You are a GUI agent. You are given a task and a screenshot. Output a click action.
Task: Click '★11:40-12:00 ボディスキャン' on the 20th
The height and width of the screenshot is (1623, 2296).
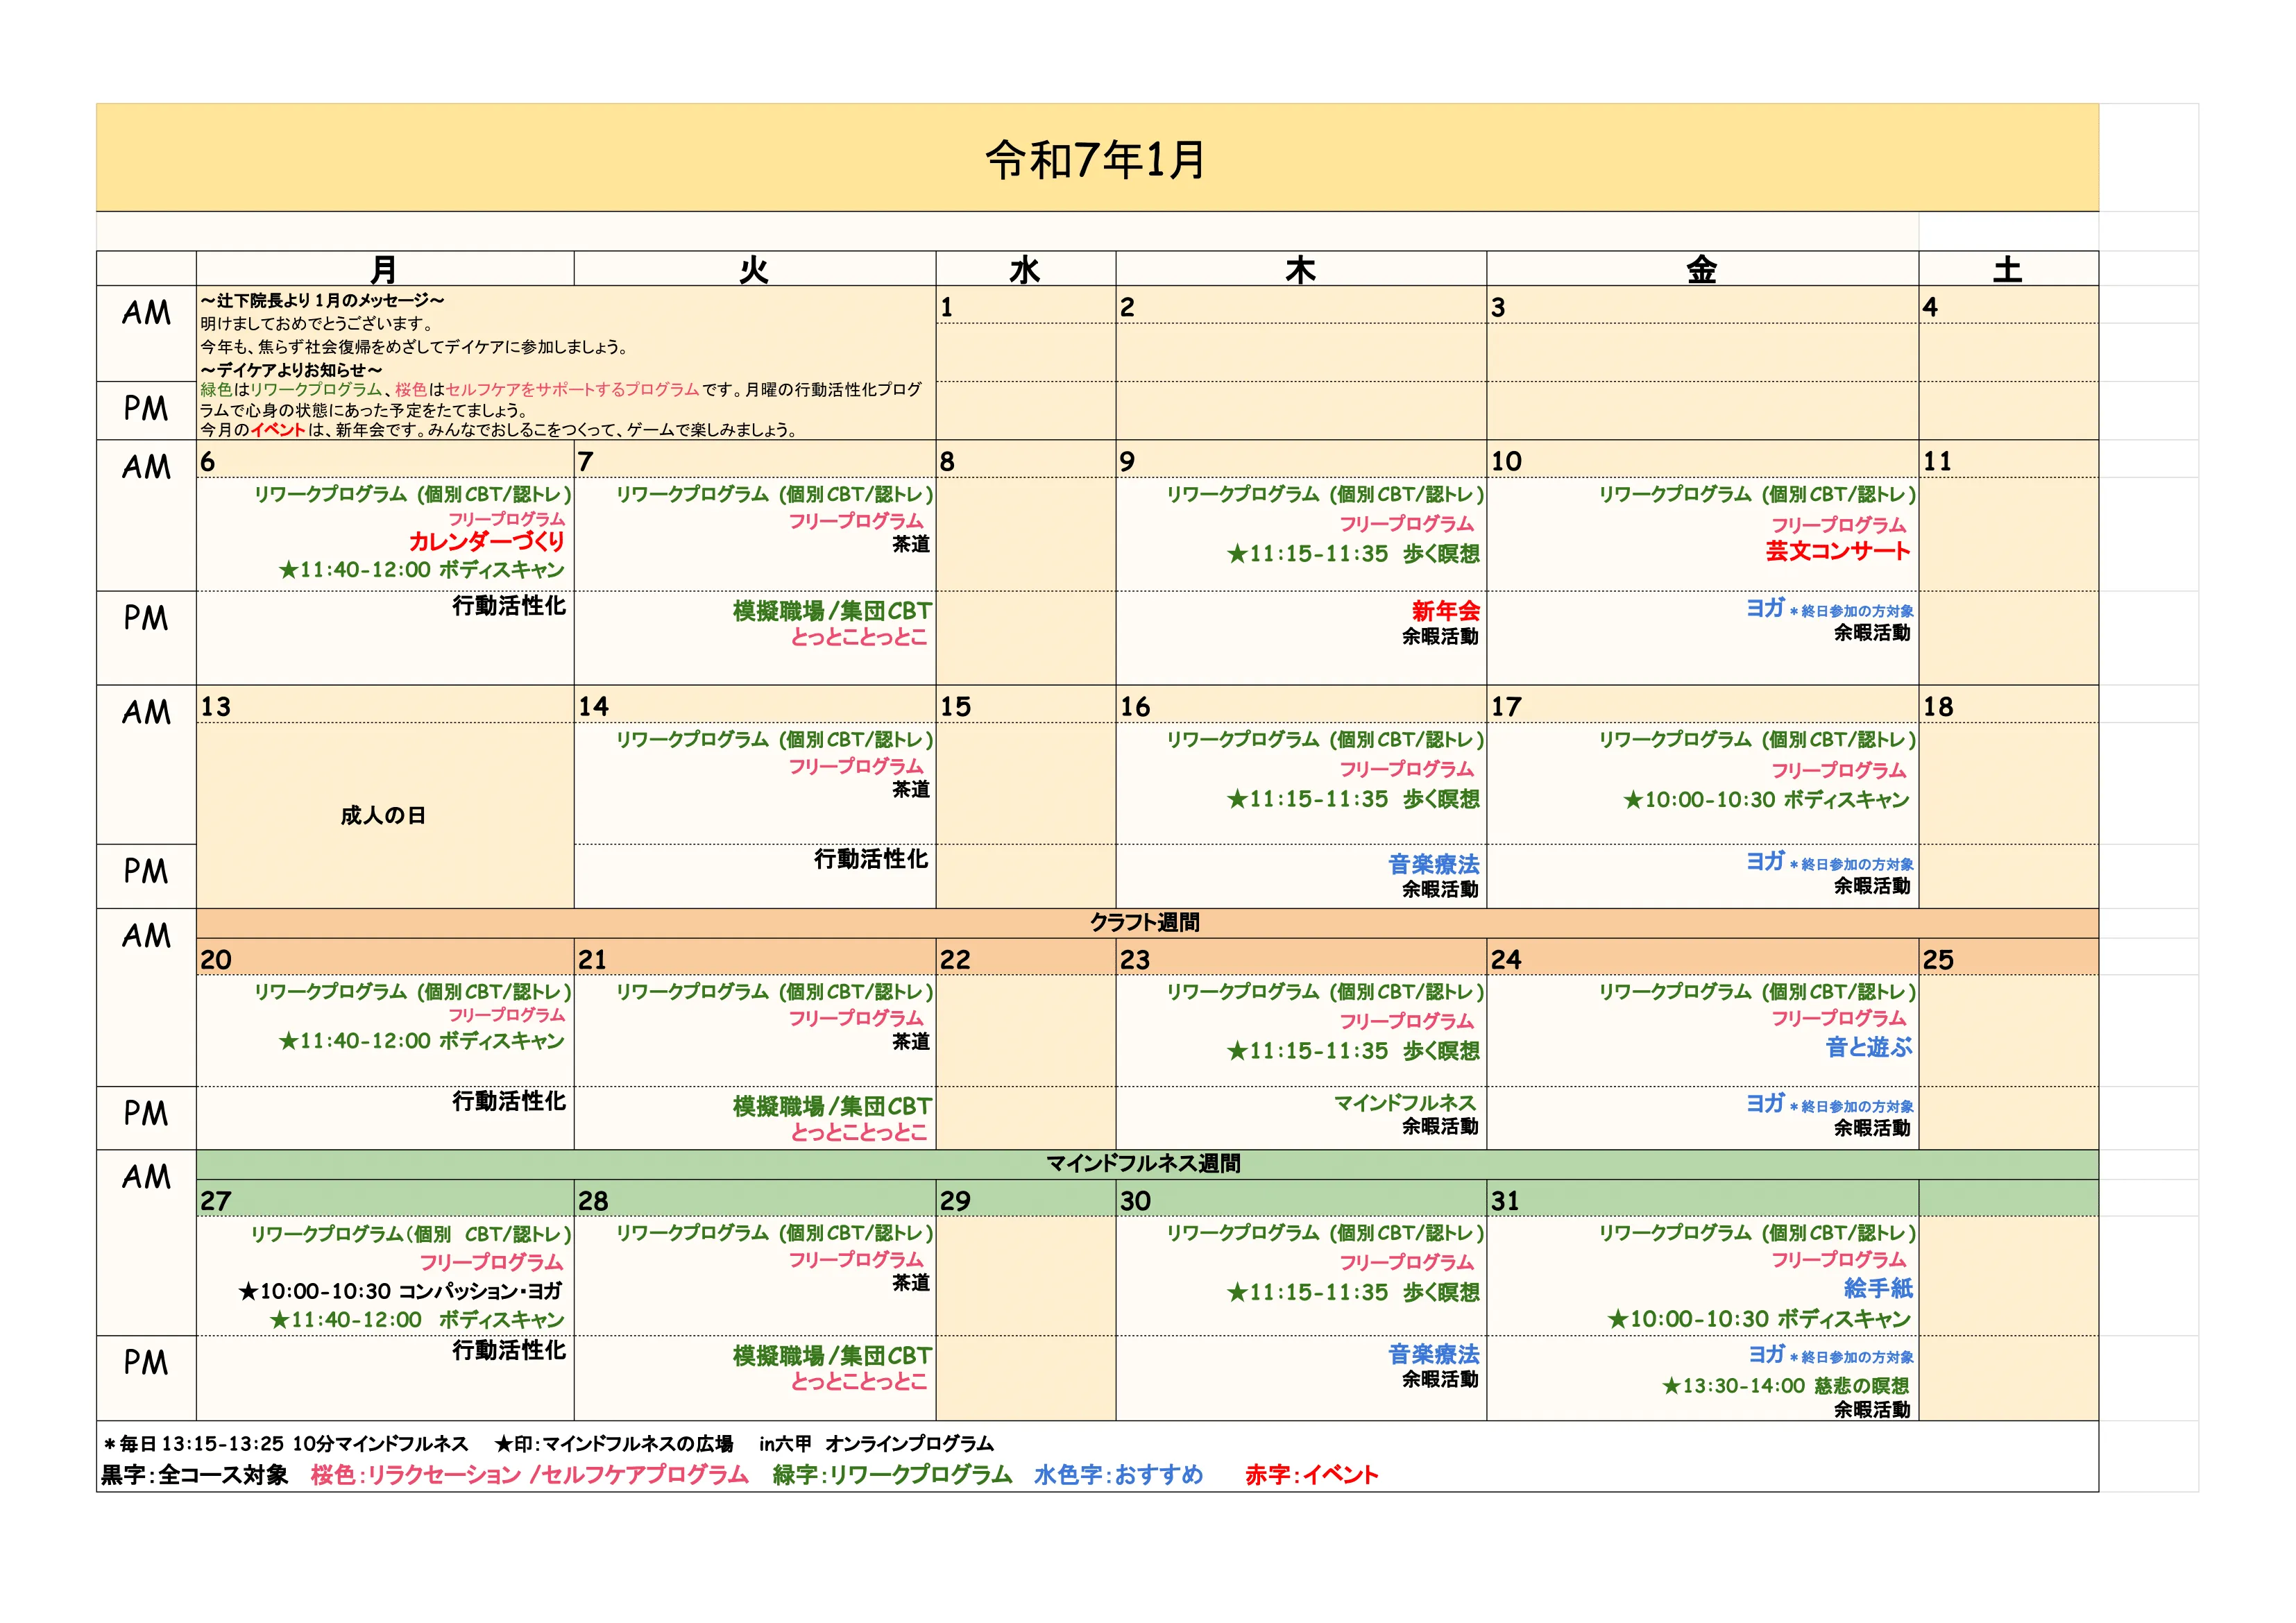(421, 1042)
